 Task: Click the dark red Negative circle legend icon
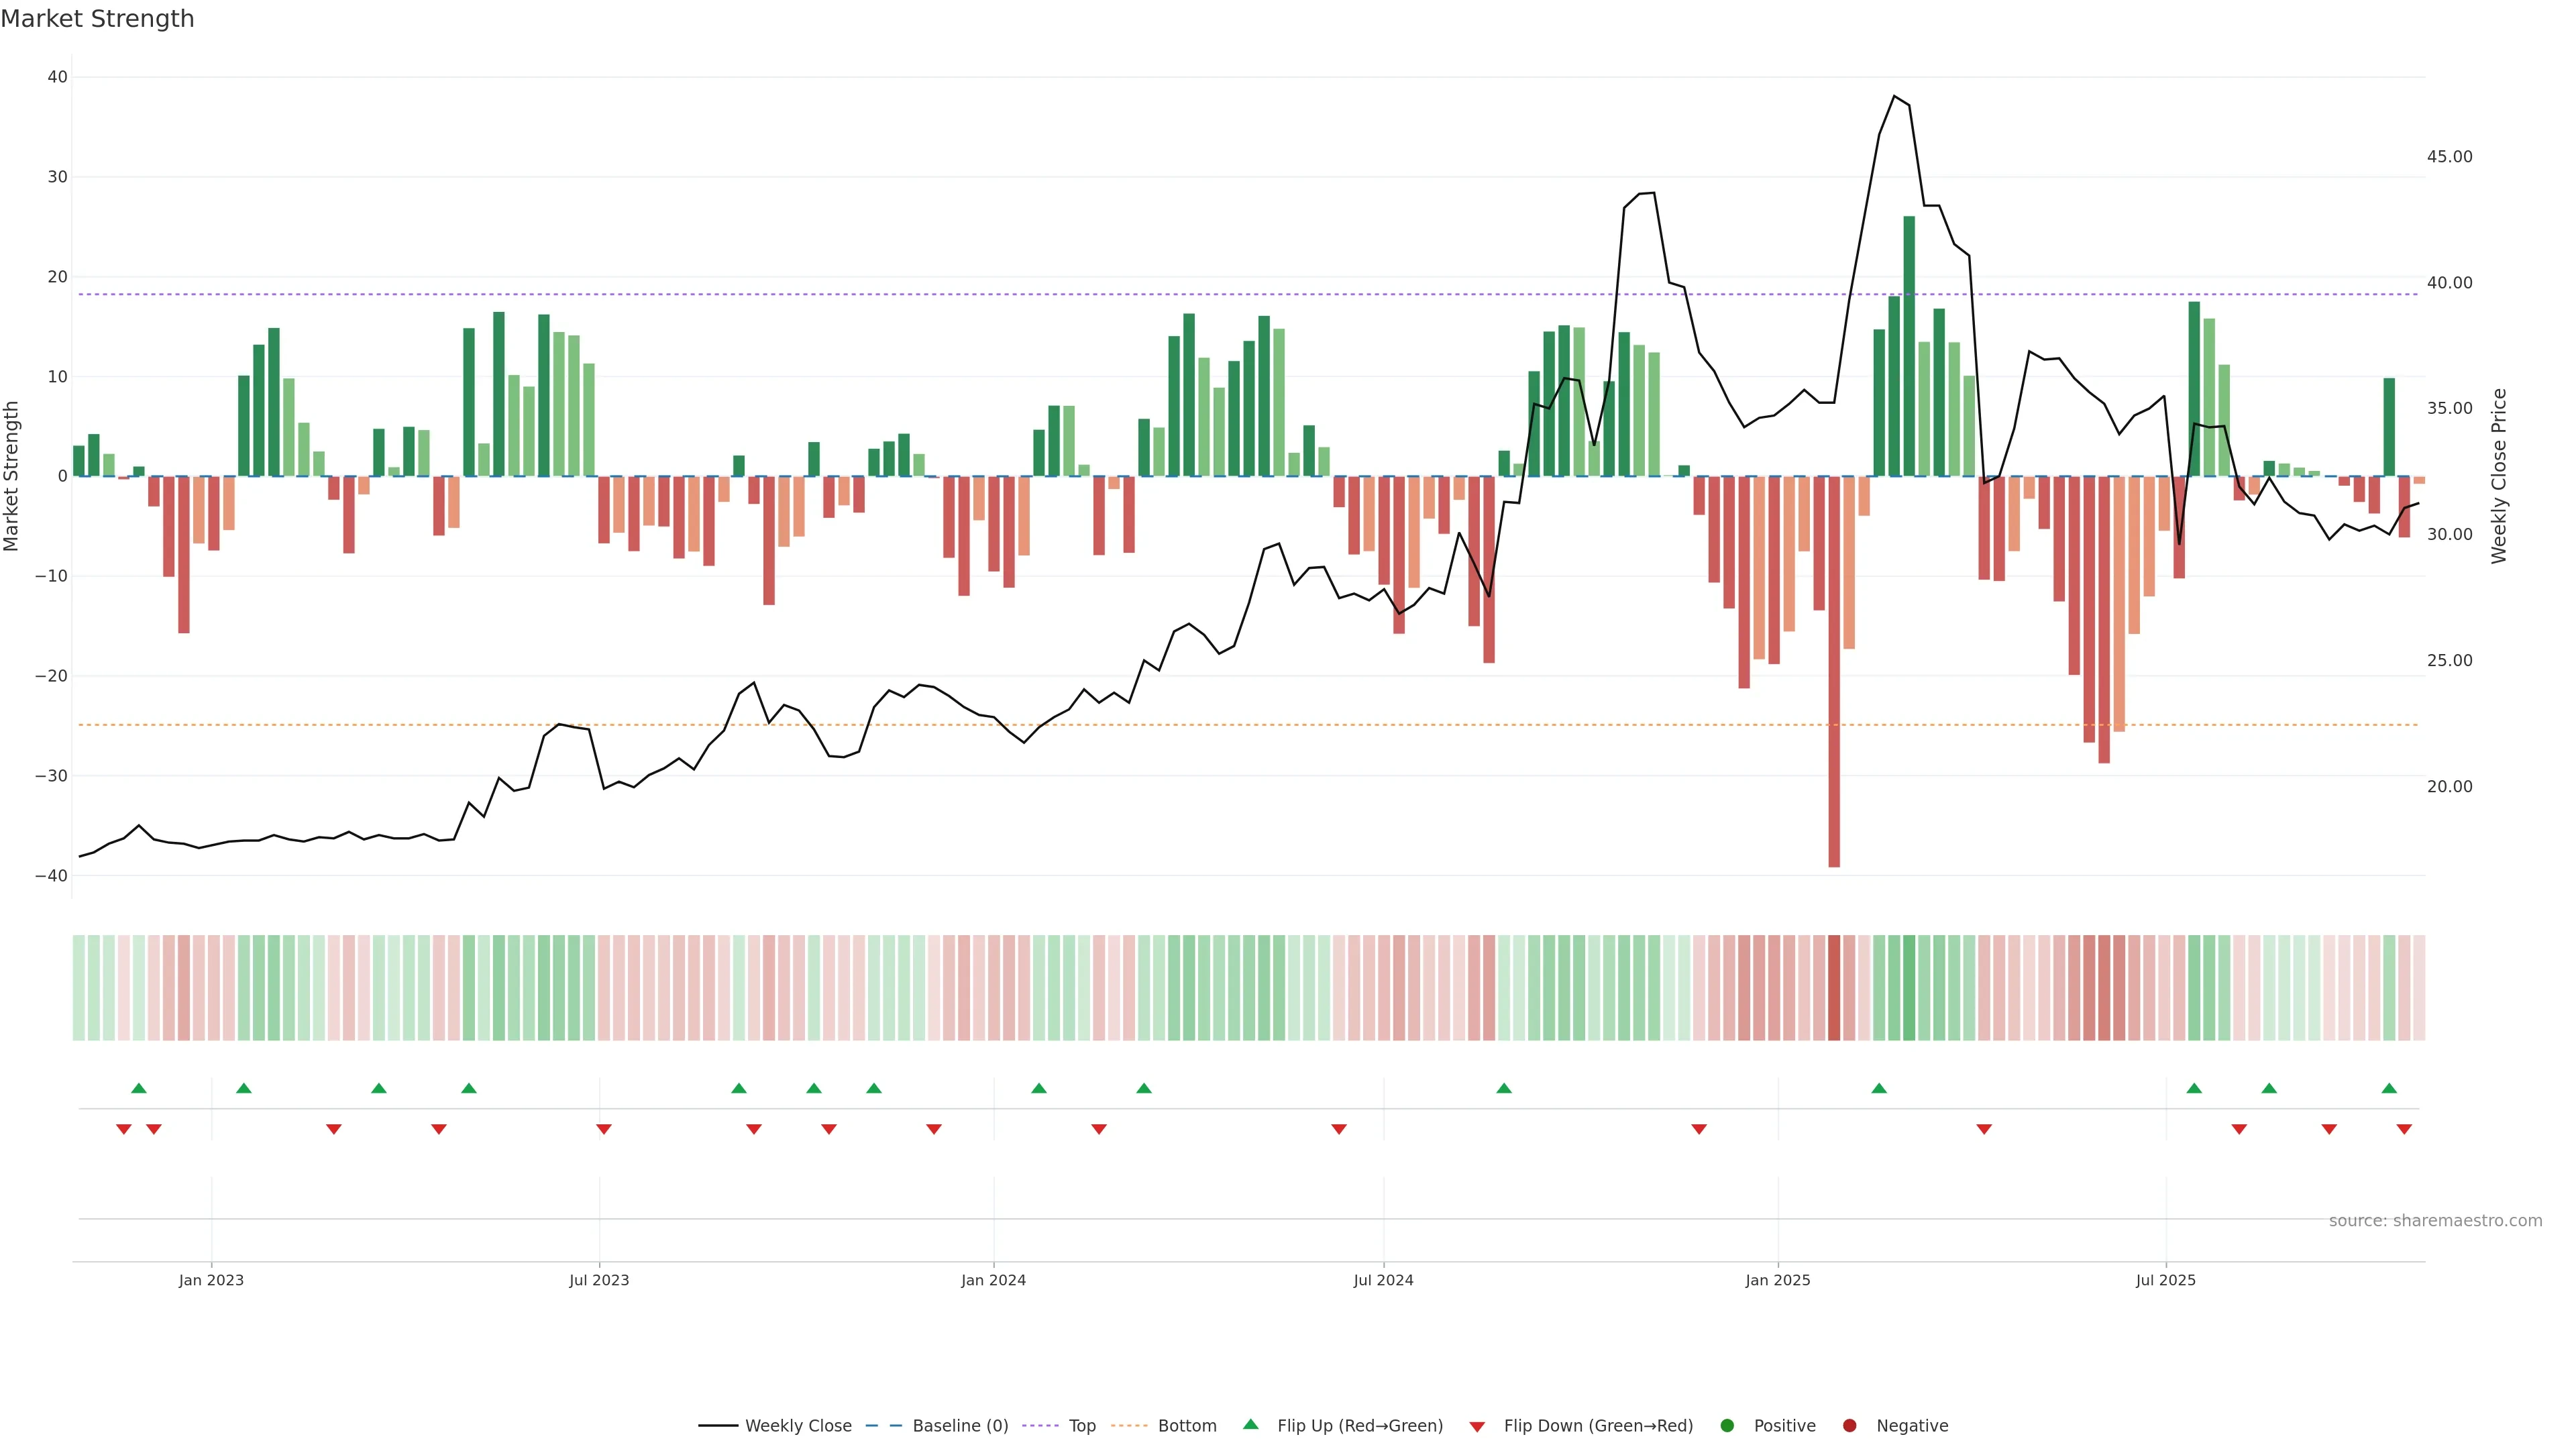[x=1849, y=1426]
